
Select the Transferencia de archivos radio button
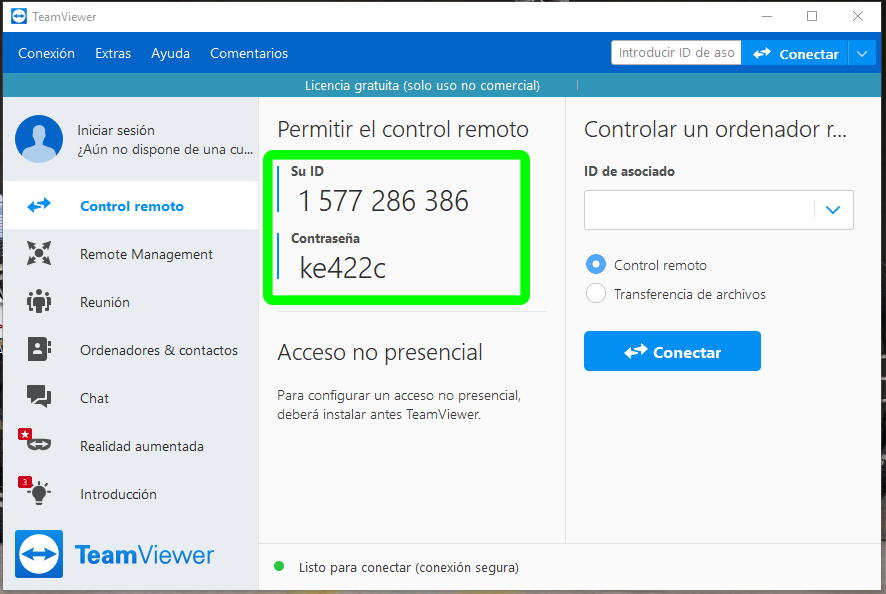click(x=596, y=293)
